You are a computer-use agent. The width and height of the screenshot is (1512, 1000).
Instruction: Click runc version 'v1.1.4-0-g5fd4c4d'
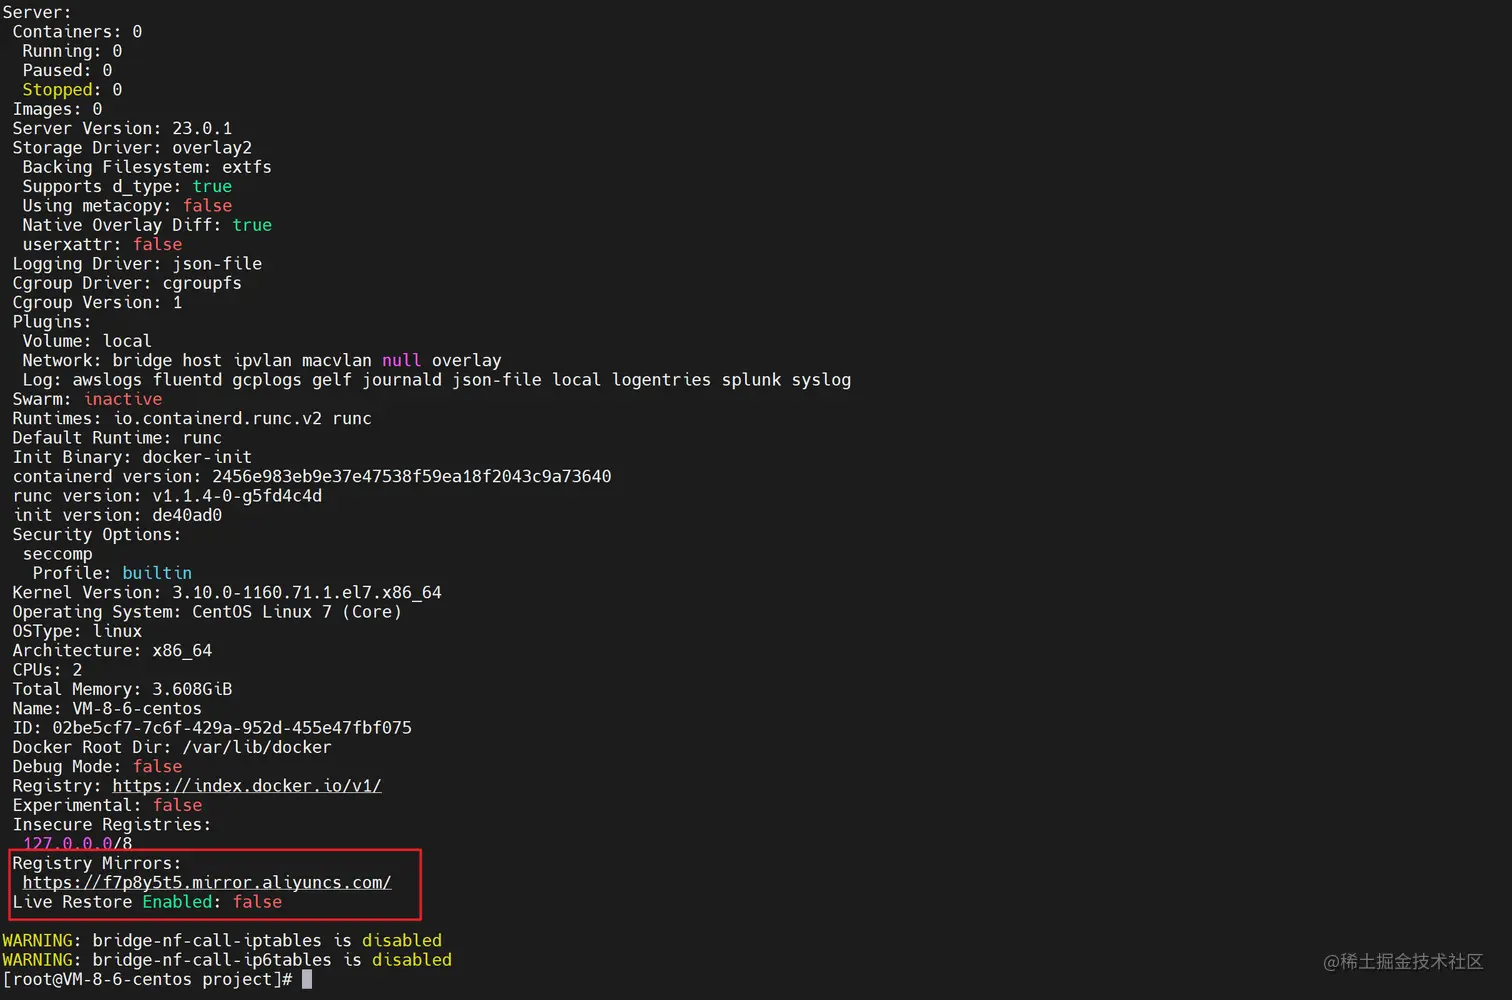tap(237, 496)
